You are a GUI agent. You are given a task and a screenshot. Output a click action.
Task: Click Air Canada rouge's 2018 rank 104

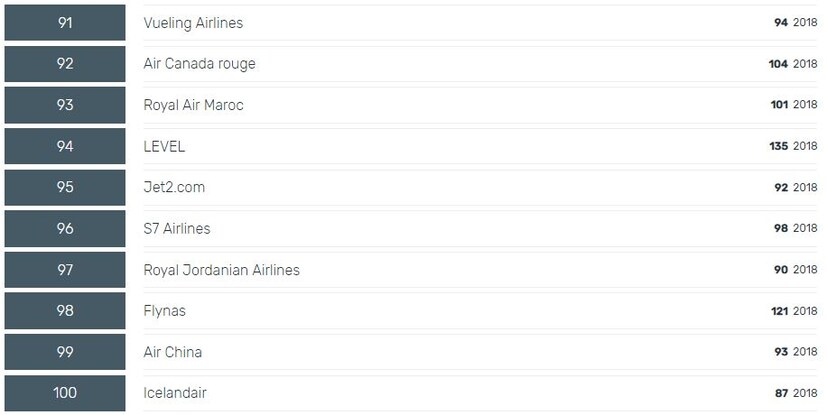(x=778, y=64)
